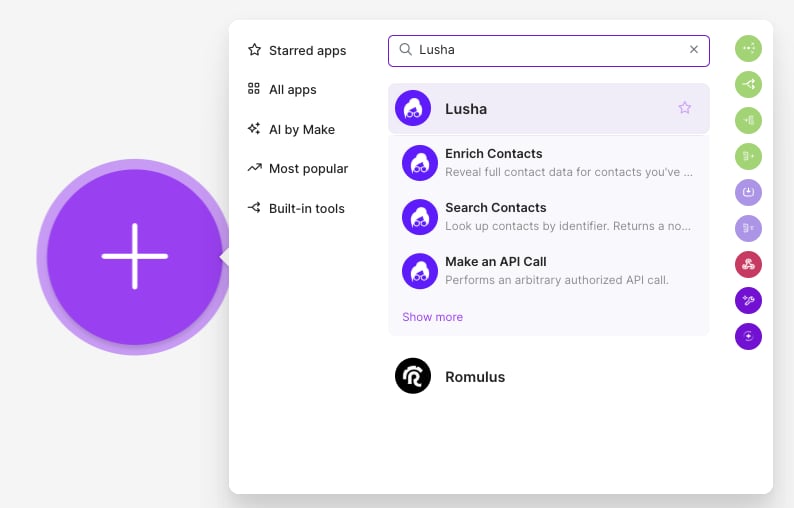Show the Most popular apps

pos(298,168)
